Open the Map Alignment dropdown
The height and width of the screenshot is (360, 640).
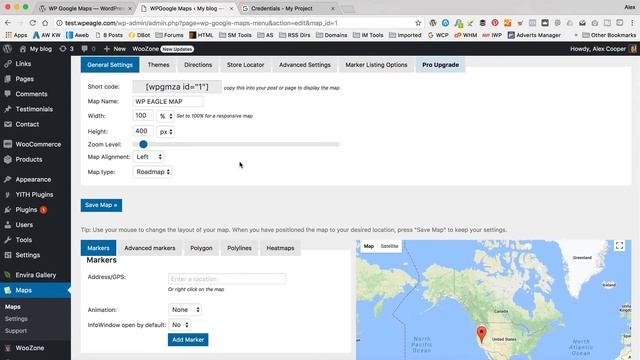(149, 157)
